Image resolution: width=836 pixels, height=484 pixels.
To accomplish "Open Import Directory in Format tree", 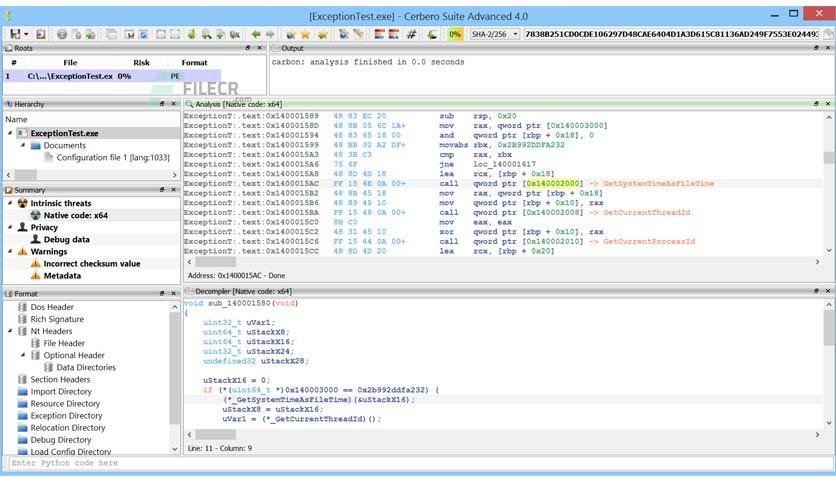I will point(61,392).
